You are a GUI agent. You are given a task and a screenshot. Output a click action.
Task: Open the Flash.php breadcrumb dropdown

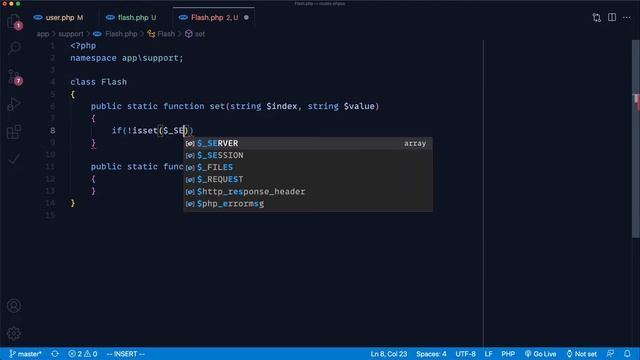pos(116,34)
